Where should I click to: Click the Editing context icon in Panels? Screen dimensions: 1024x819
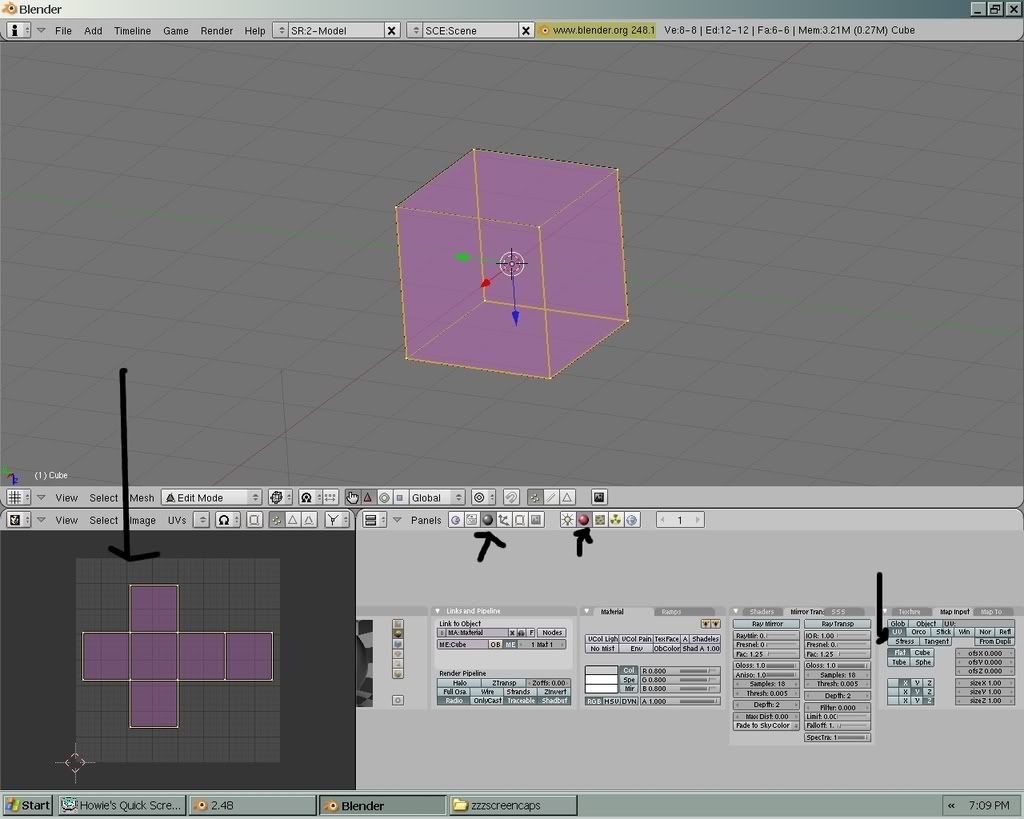coord(520,520)
